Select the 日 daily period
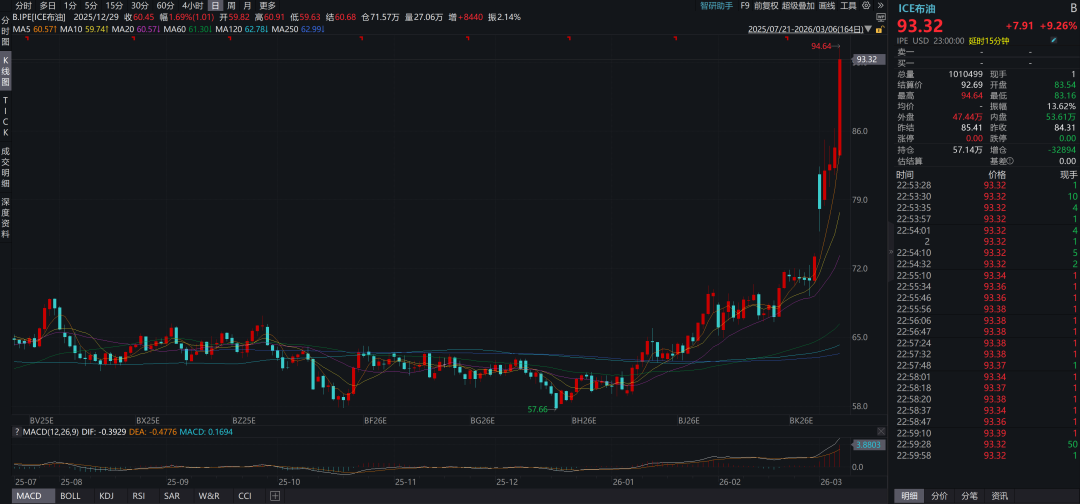This screenshot has height=504, width=1080. click(x=216, y=6)
